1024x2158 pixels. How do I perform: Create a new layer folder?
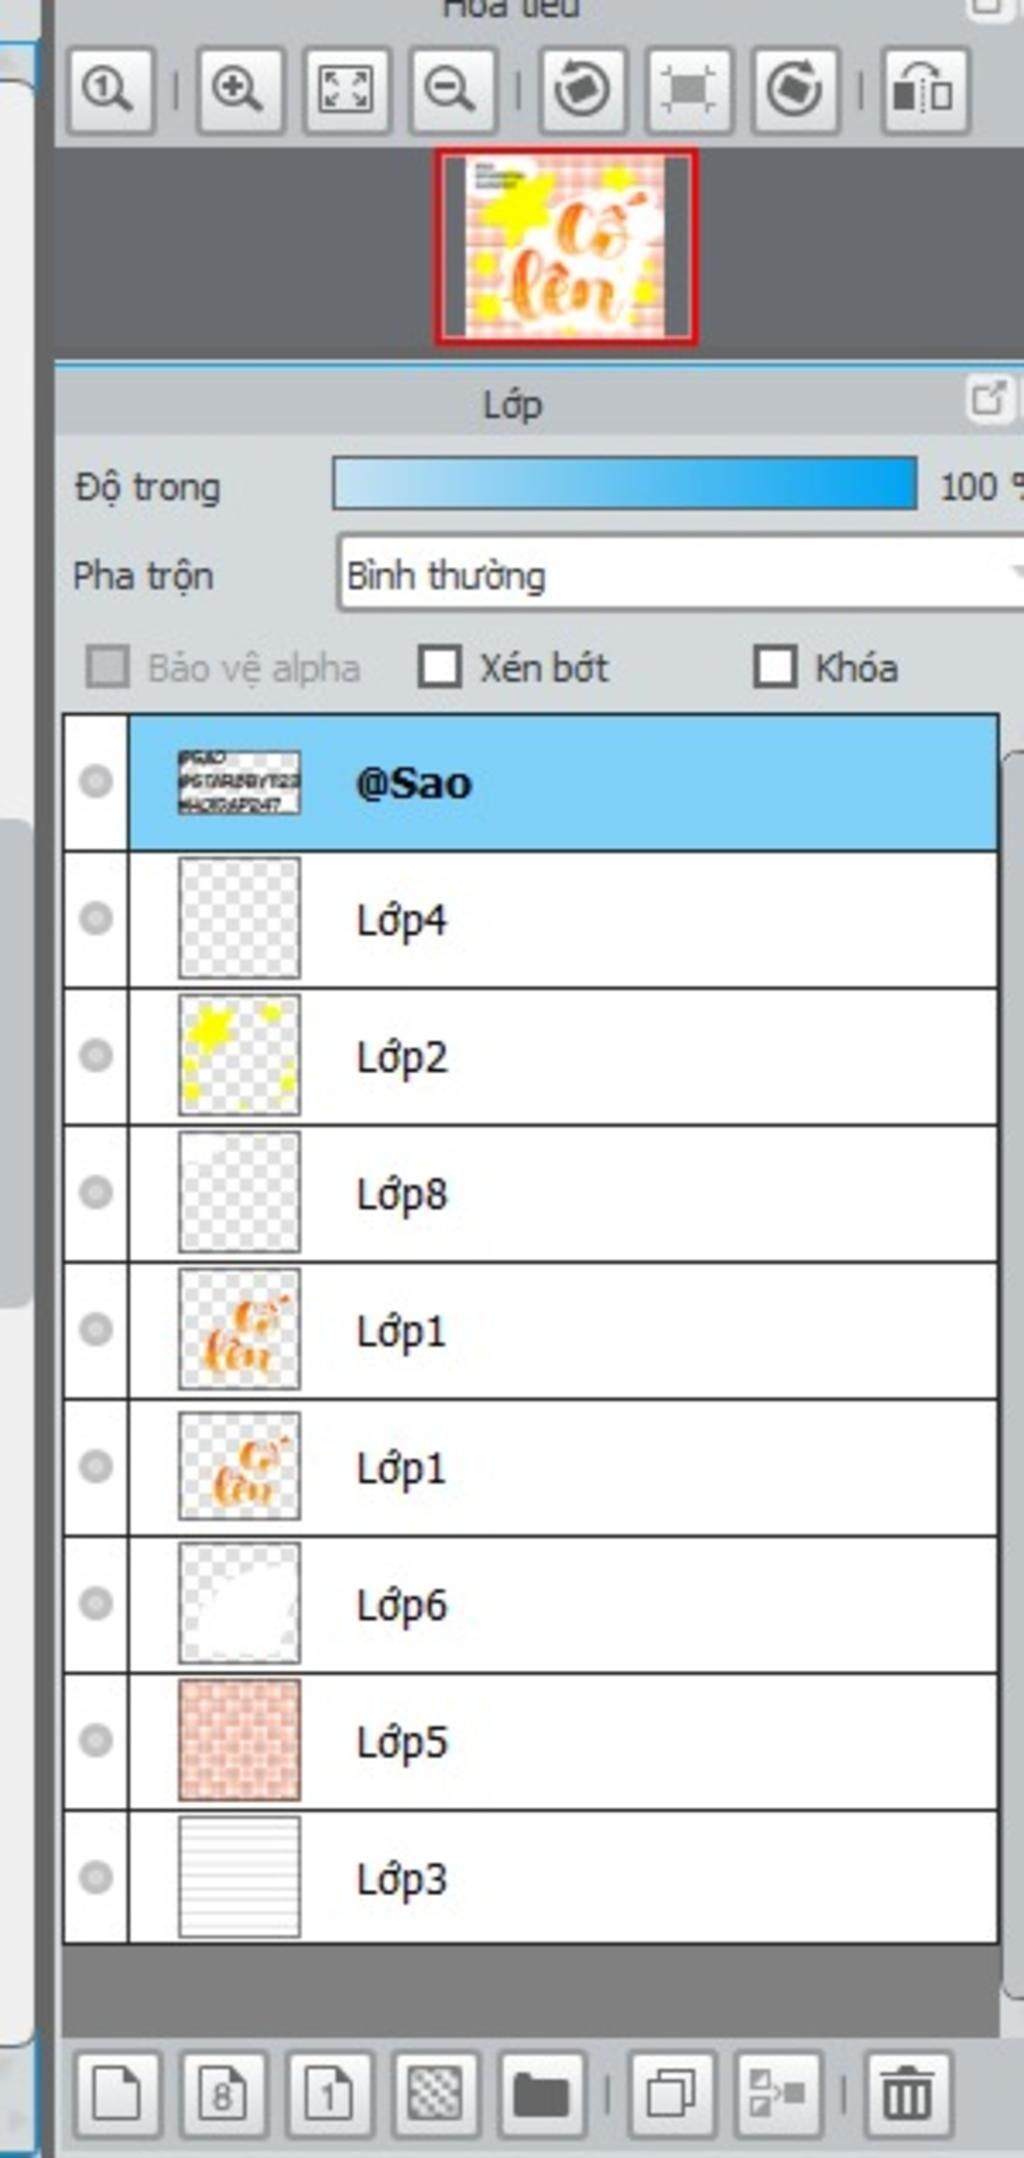click(x=541, y=2094)
